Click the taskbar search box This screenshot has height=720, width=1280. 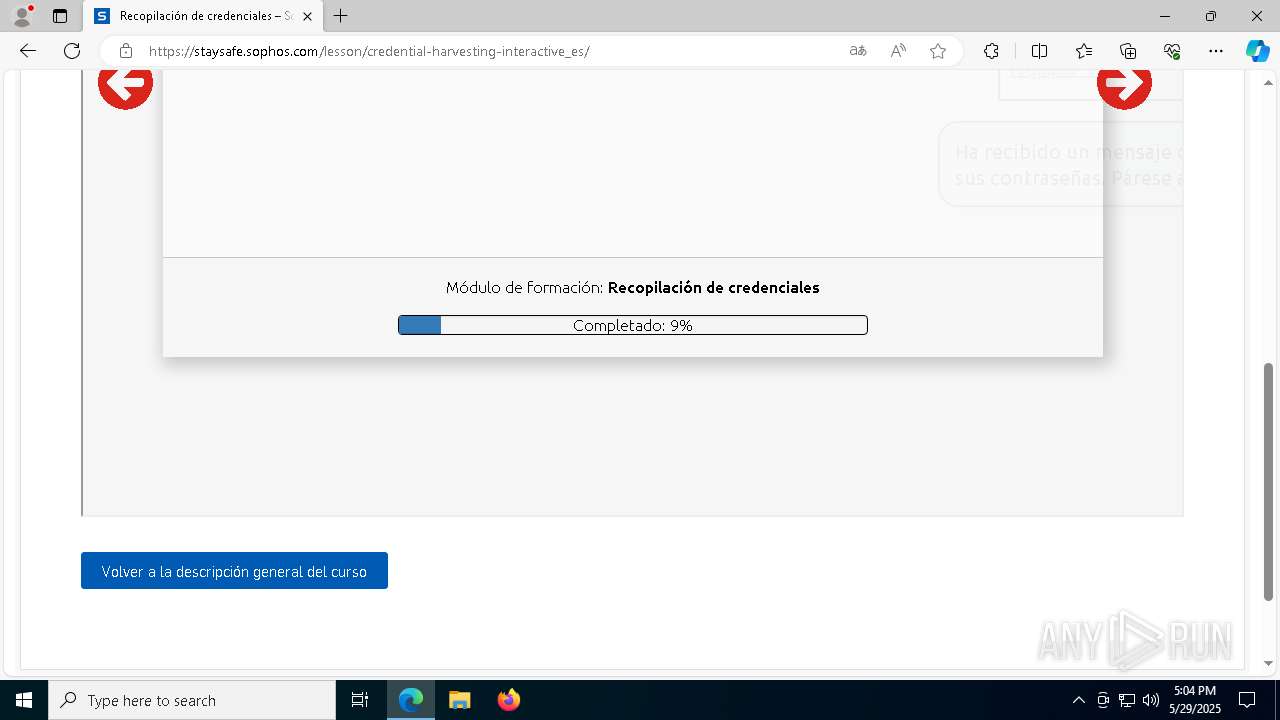click(x=192, y=700)
